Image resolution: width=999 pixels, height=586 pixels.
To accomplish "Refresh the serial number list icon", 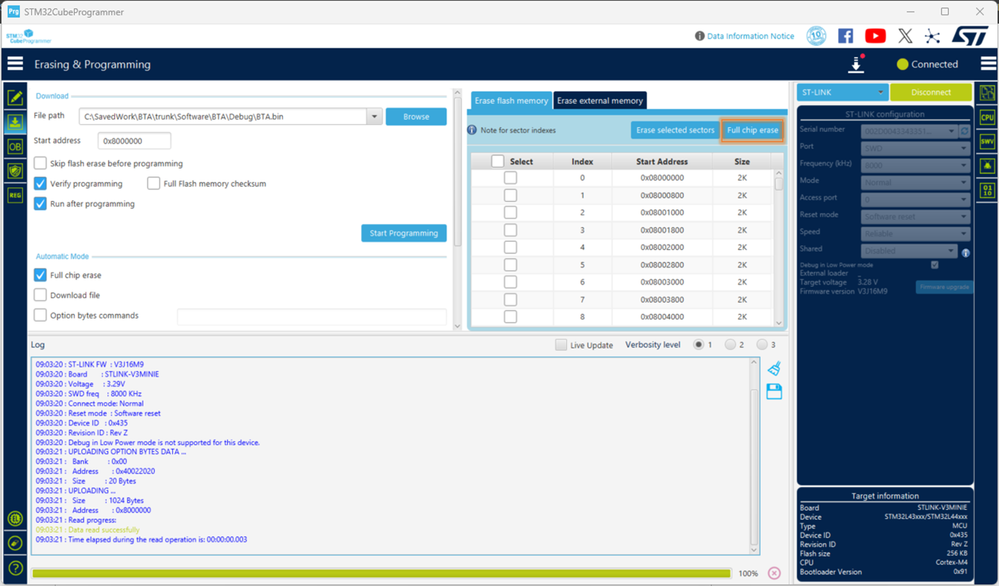I will click(x=965, y=131).
